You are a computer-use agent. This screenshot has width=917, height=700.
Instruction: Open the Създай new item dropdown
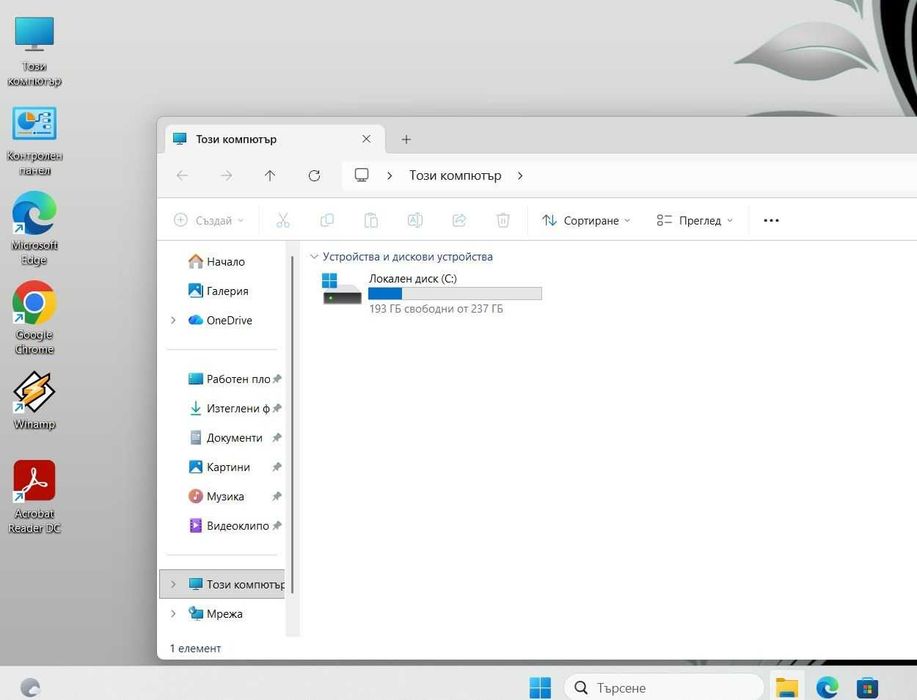pos(209,220)
